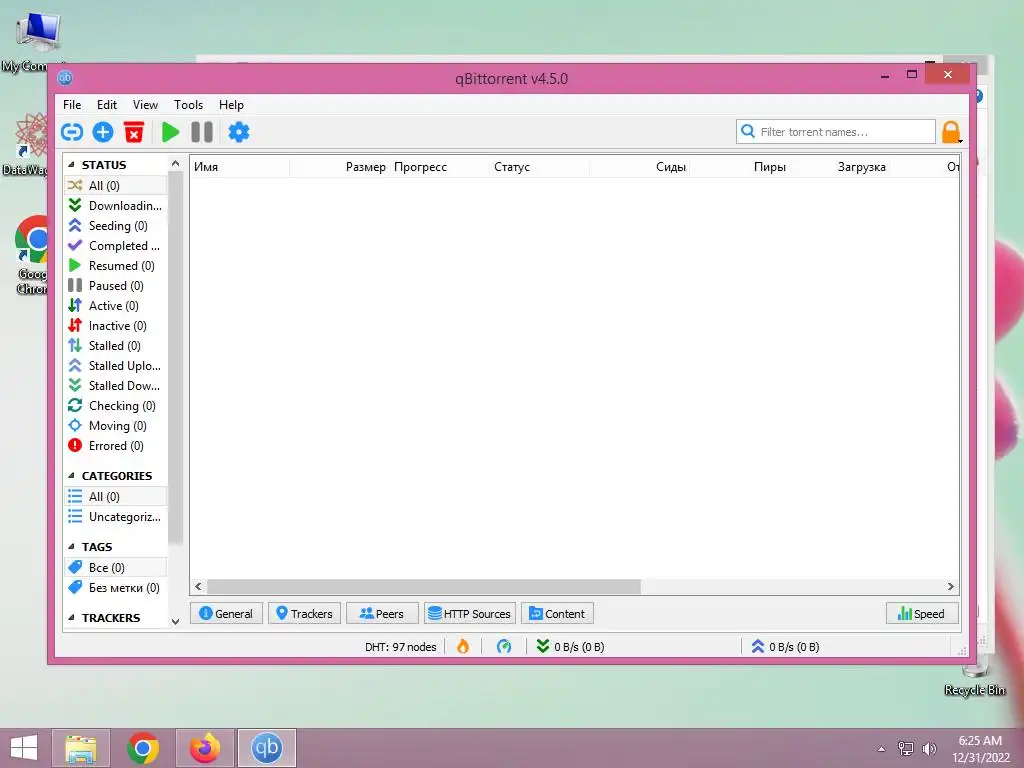Open the Help menu
The height and width of the screenshot is (768, 1024).
pos(231,104)
